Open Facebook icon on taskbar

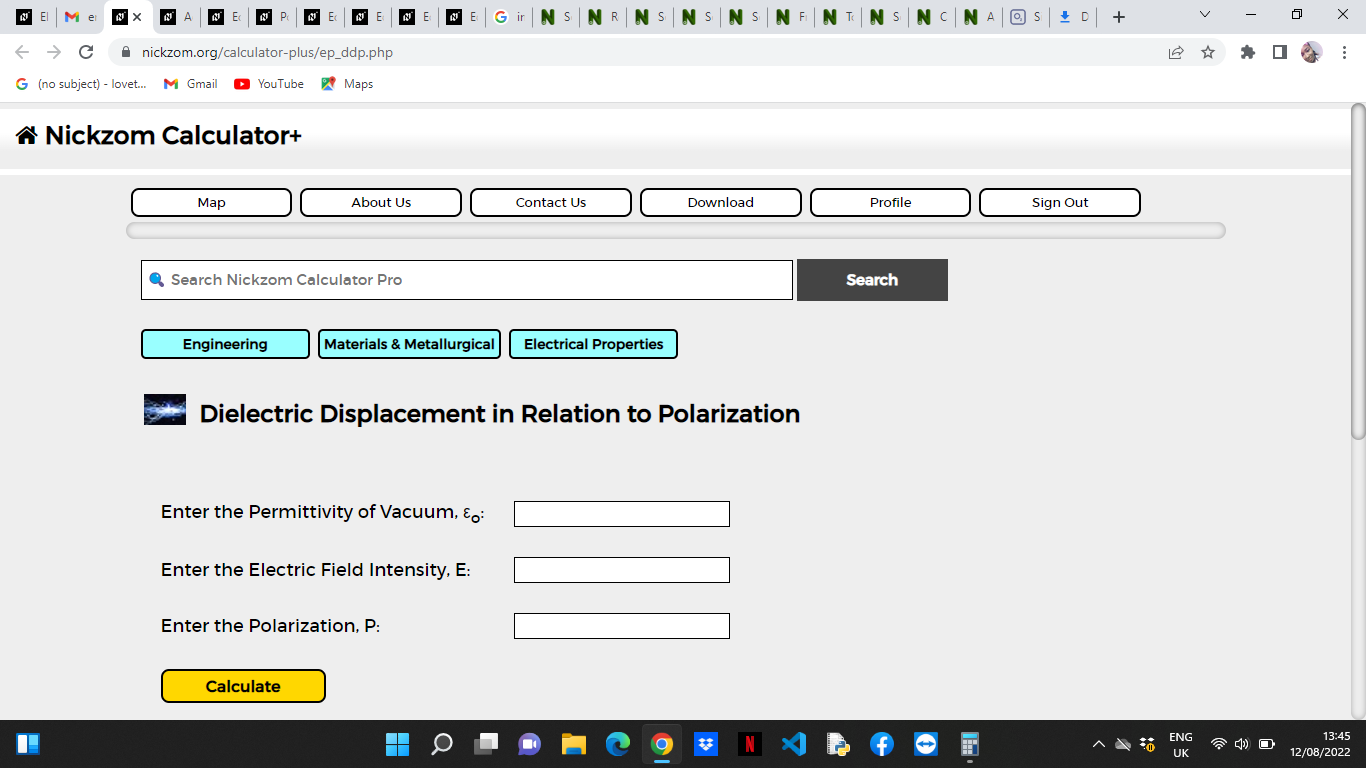point(881,744)
